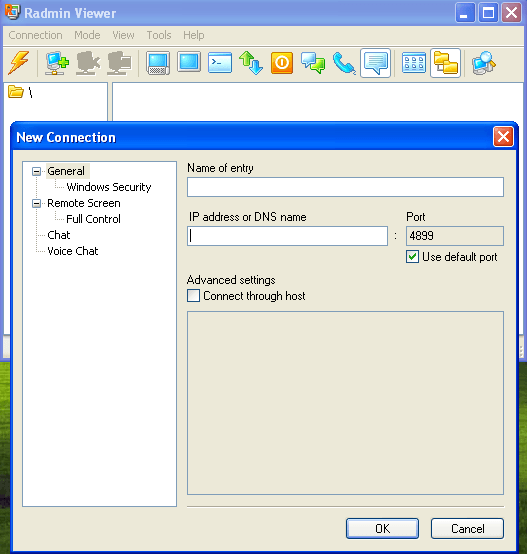The height and width of the screenshot is (554, 527).
Task: Open the Connection menu
Action: (35, 35)
